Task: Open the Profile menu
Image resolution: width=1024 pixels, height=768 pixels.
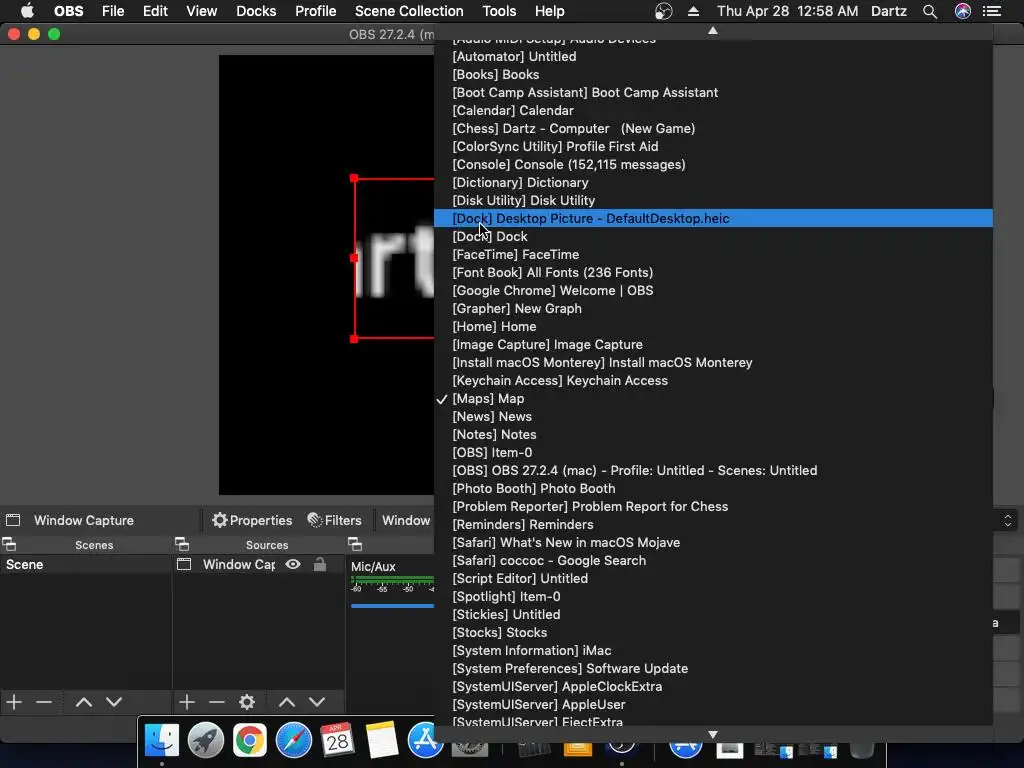Action: pyautogui.click(x=315, y=11)
